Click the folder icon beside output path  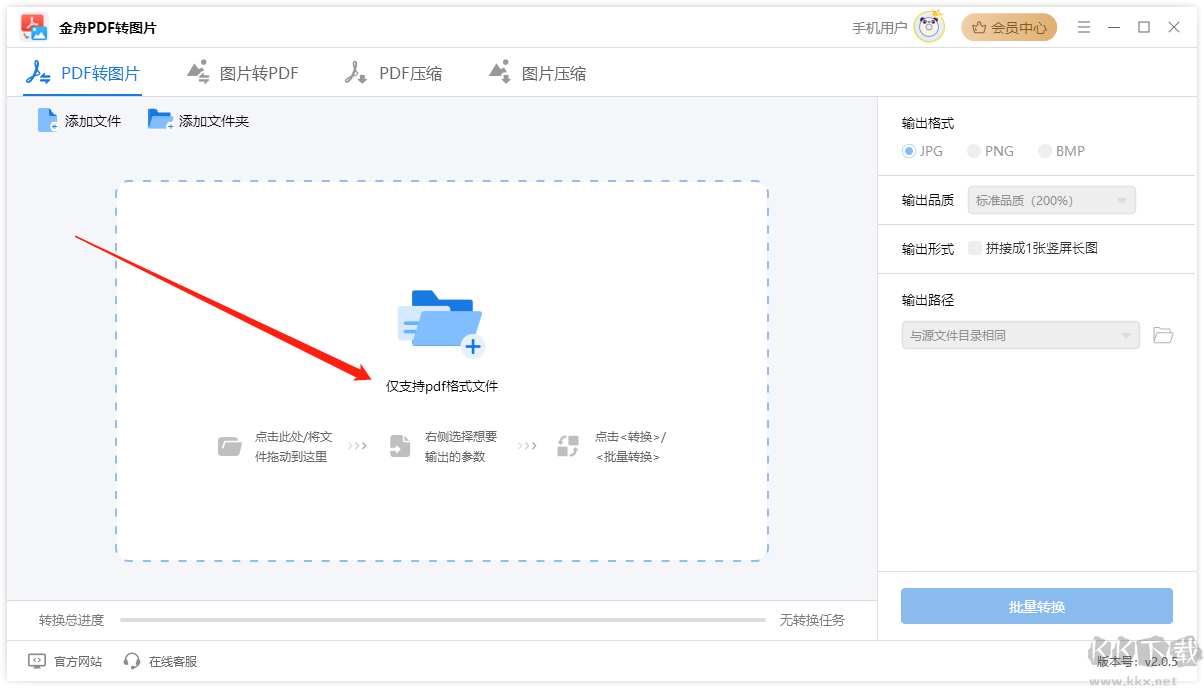coord(1162,335)
